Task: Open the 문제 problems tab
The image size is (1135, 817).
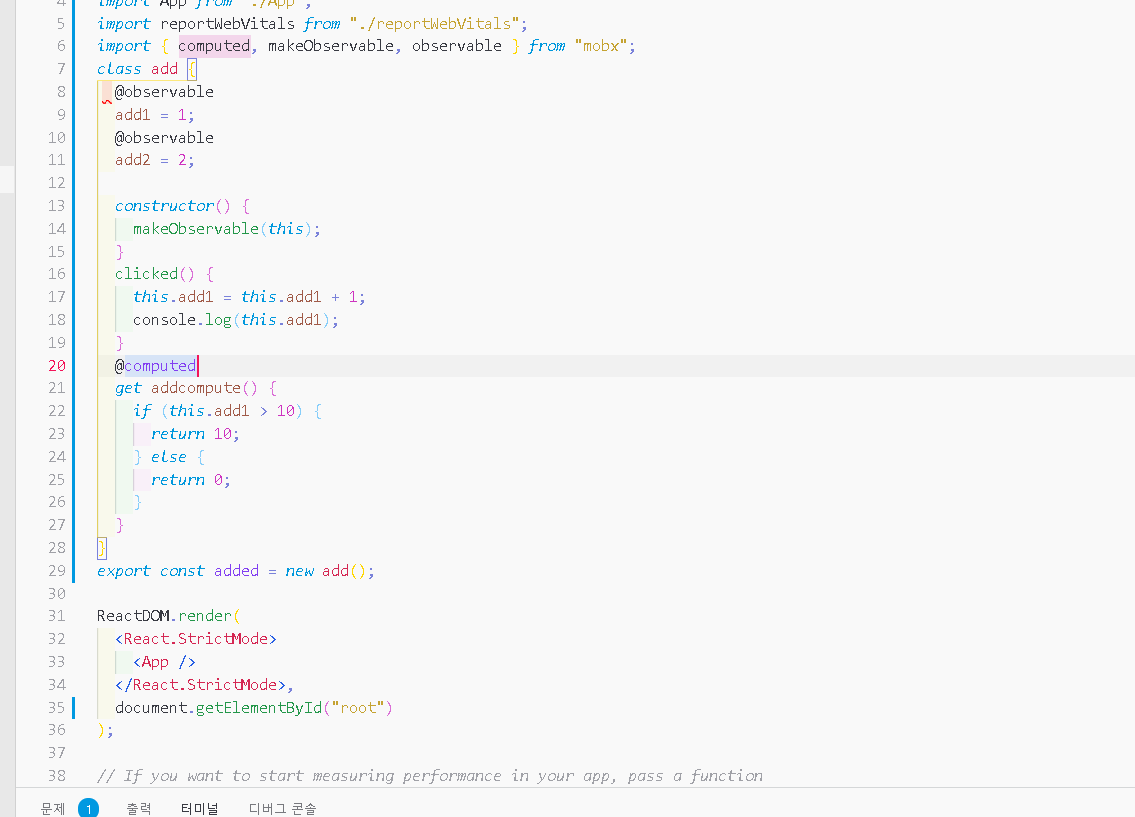Action: coord(53,808)
